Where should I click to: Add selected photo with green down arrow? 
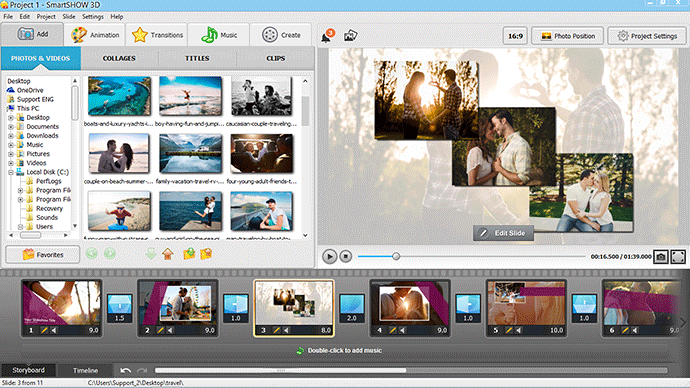click(150, 253)
